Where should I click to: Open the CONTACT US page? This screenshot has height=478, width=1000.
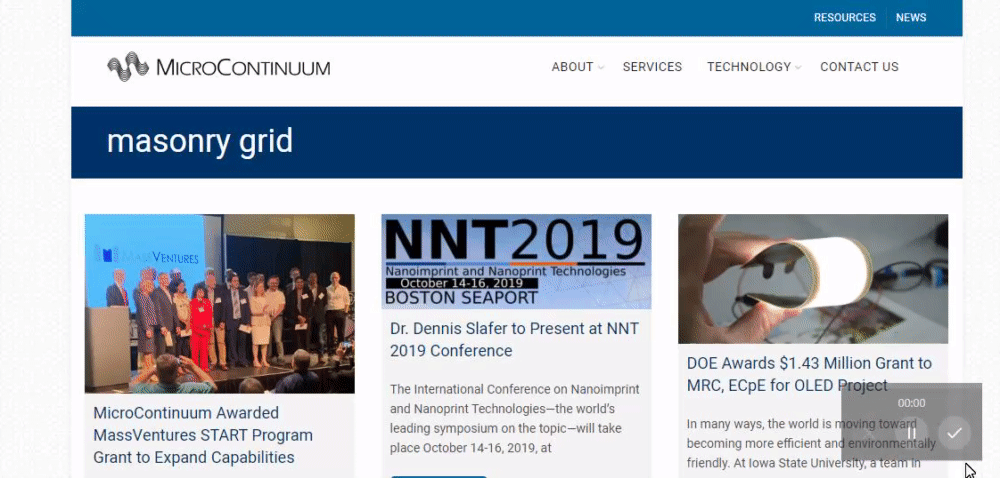tap(859, 67)
